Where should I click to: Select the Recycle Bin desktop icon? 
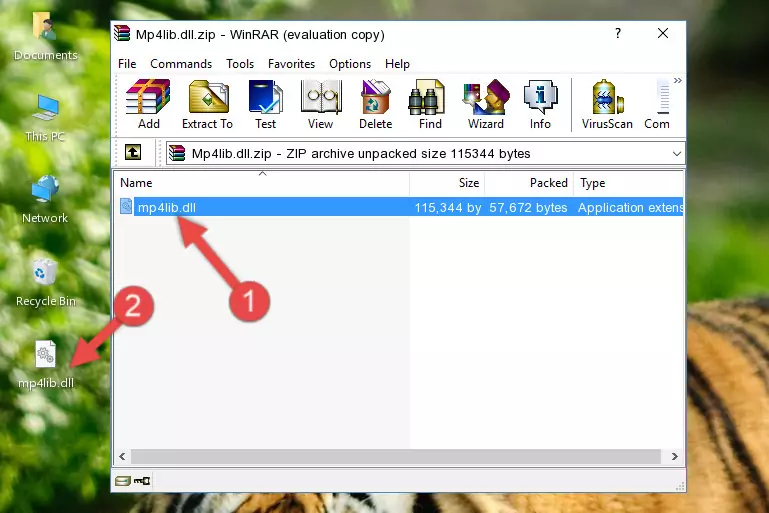point(46,282)
